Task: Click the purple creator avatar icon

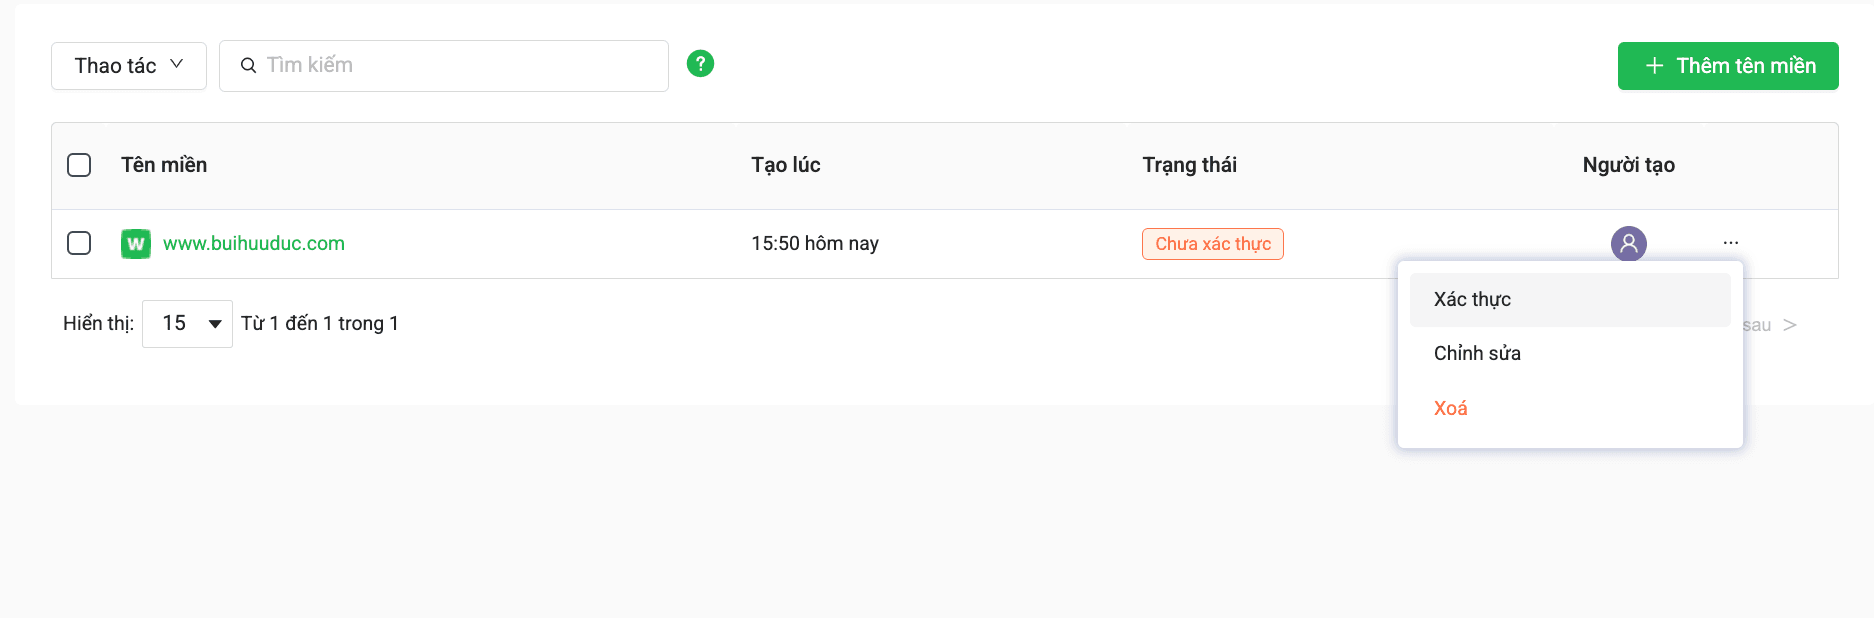Action: click(x=1628, y=243)
